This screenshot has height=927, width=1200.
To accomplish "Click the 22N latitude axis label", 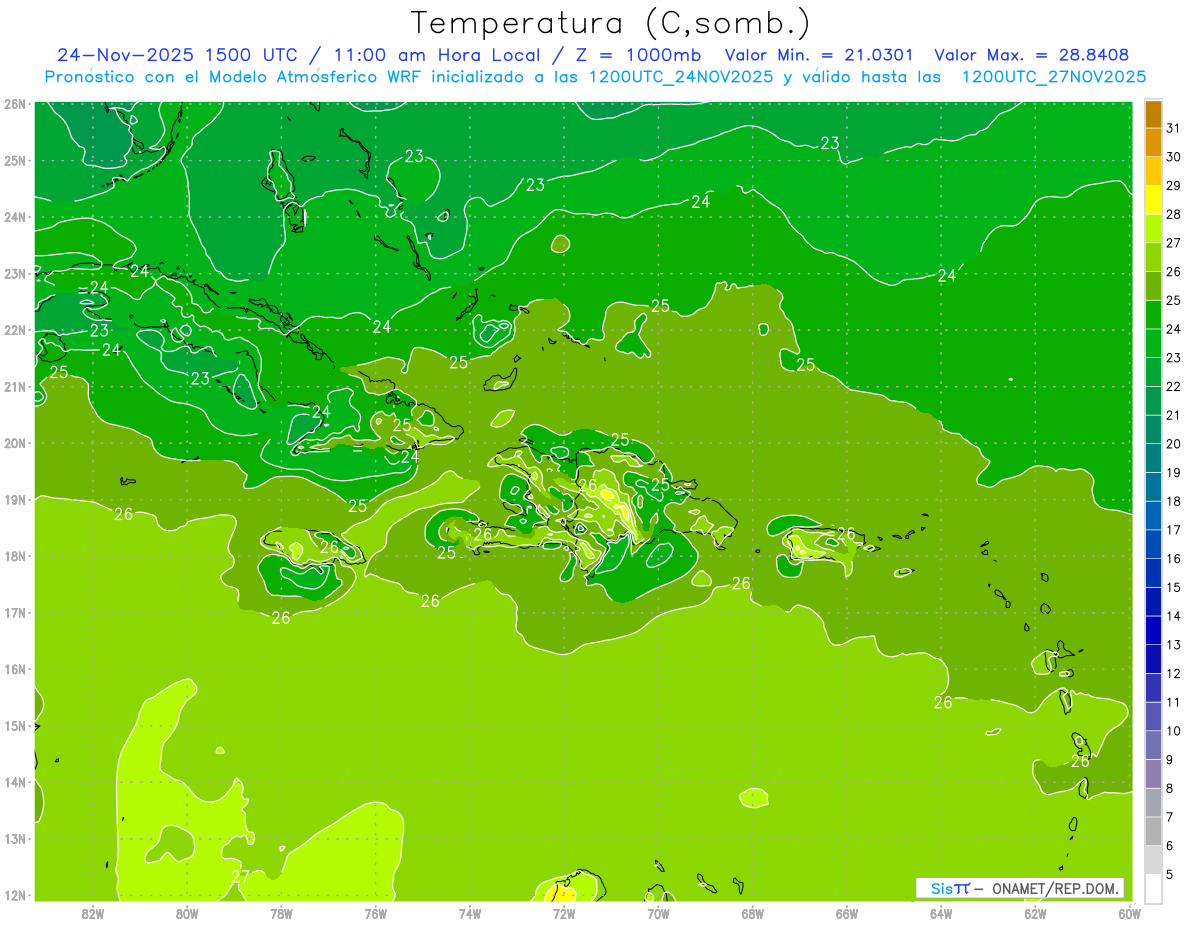I will coord(14,330).
